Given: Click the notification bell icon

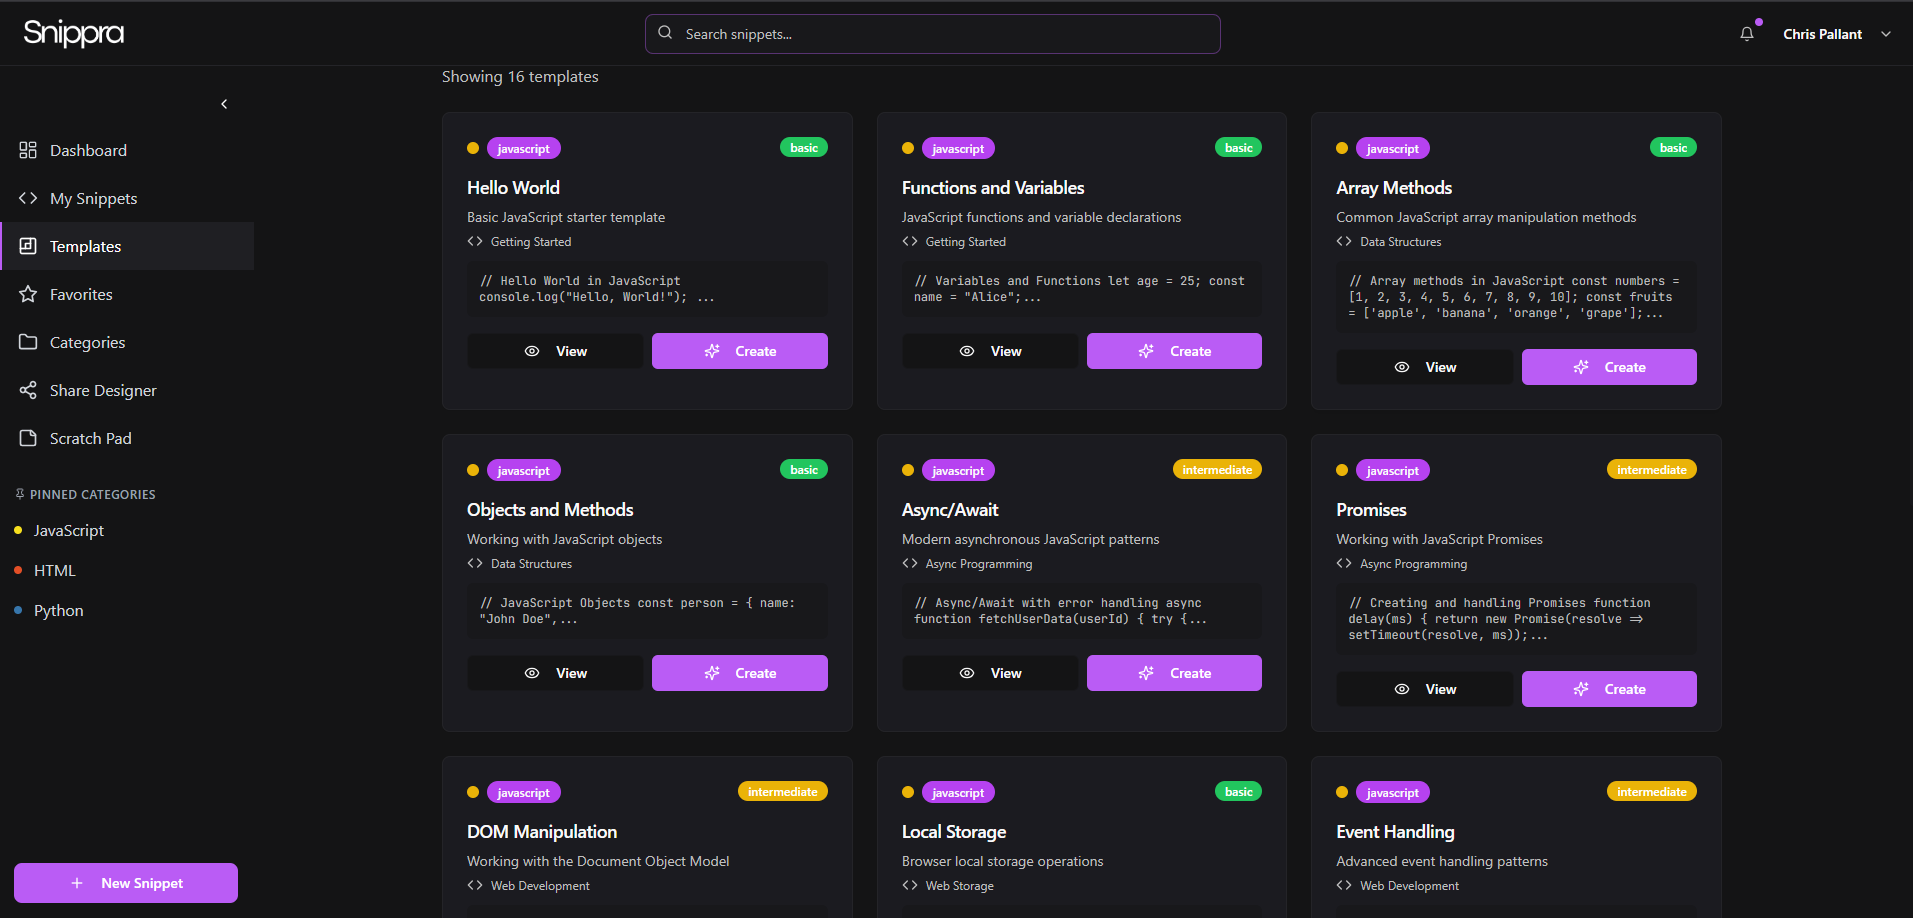Looking at the screenshot, I should (1746, 34).
